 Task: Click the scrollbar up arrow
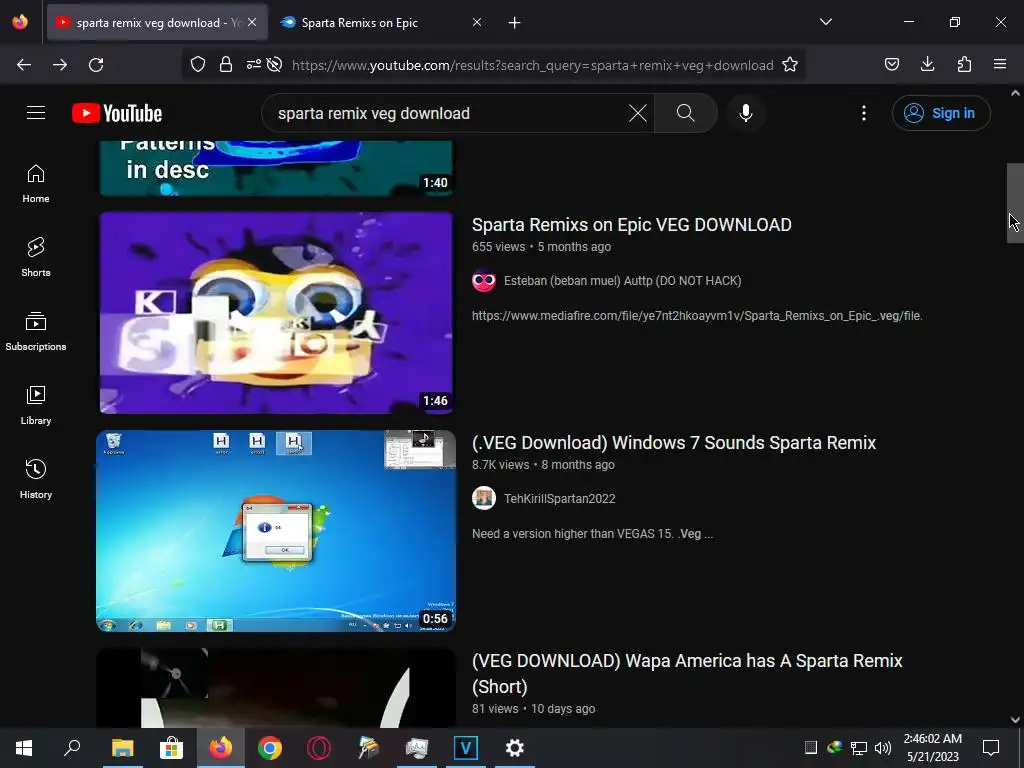[x=1015, y=93]
